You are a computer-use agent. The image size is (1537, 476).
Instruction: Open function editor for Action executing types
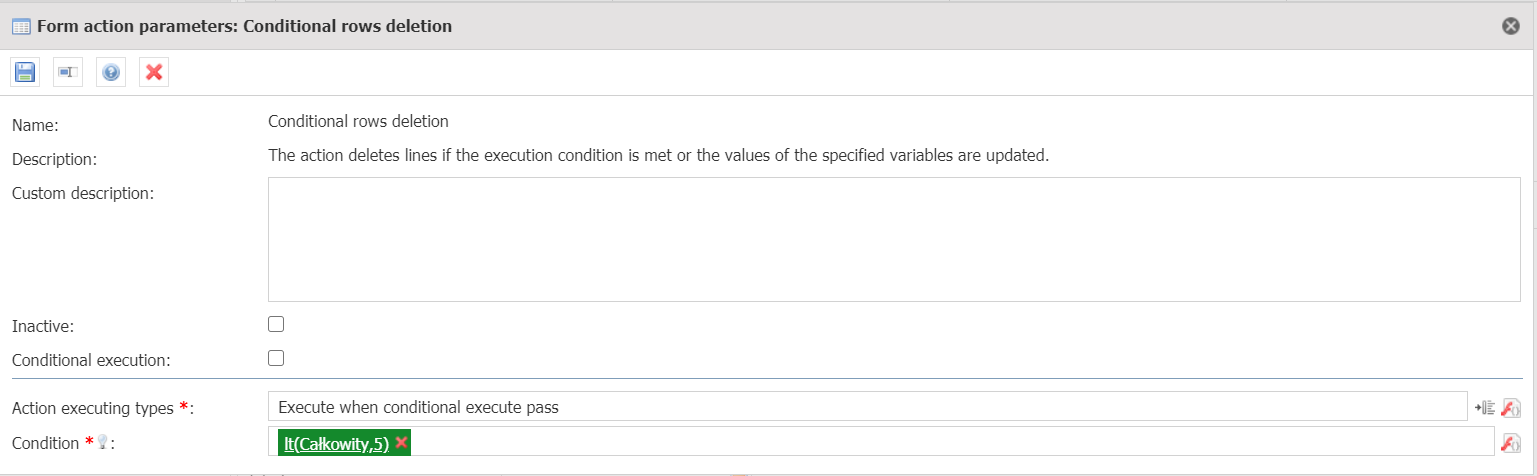pyautogui.click(x=1511, y=407)
